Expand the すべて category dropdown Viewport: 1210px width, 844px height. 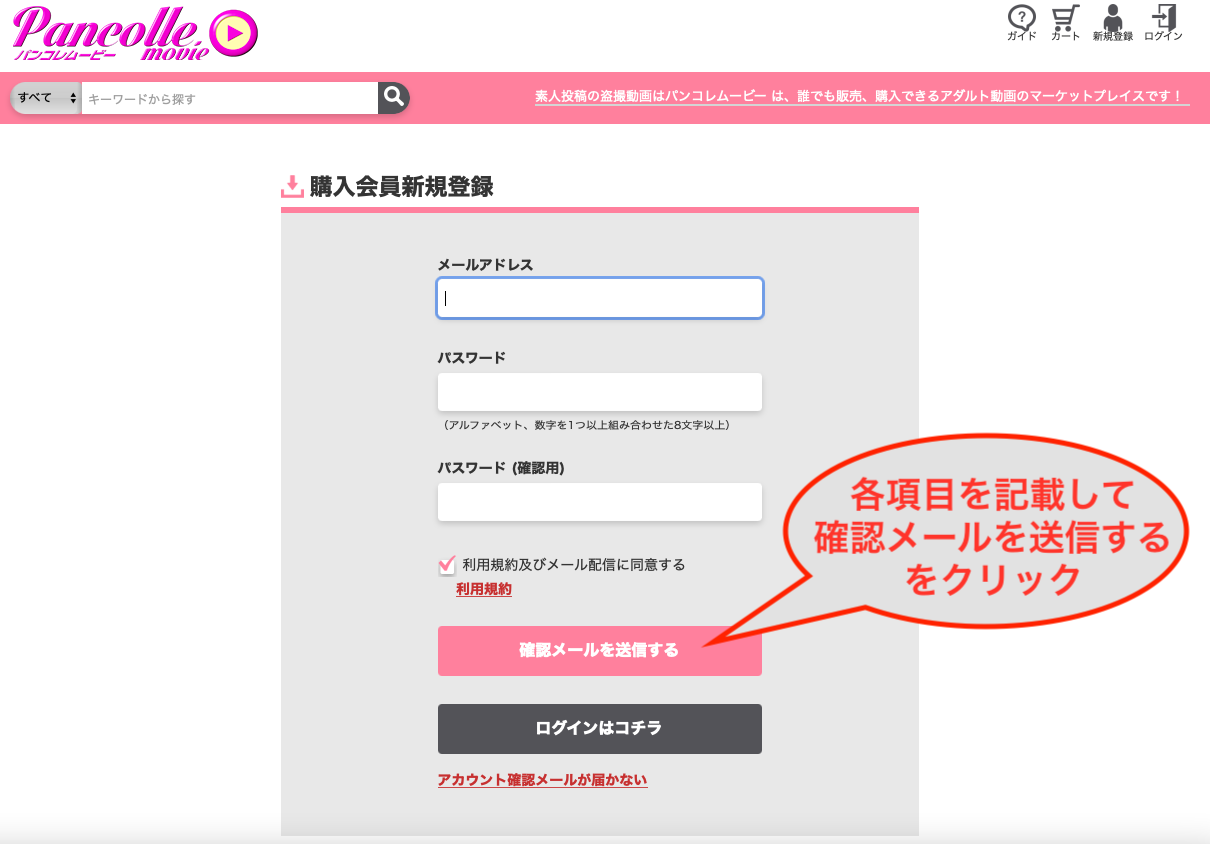46,98
